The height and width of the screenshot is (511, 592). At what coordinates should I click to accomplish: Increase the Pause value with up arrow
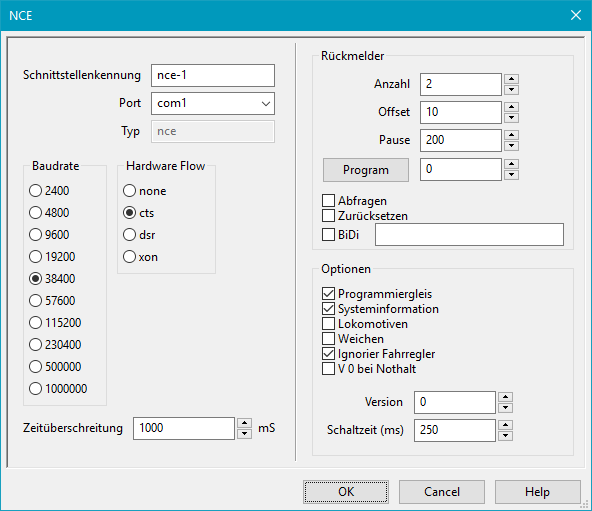coord(511,135)
